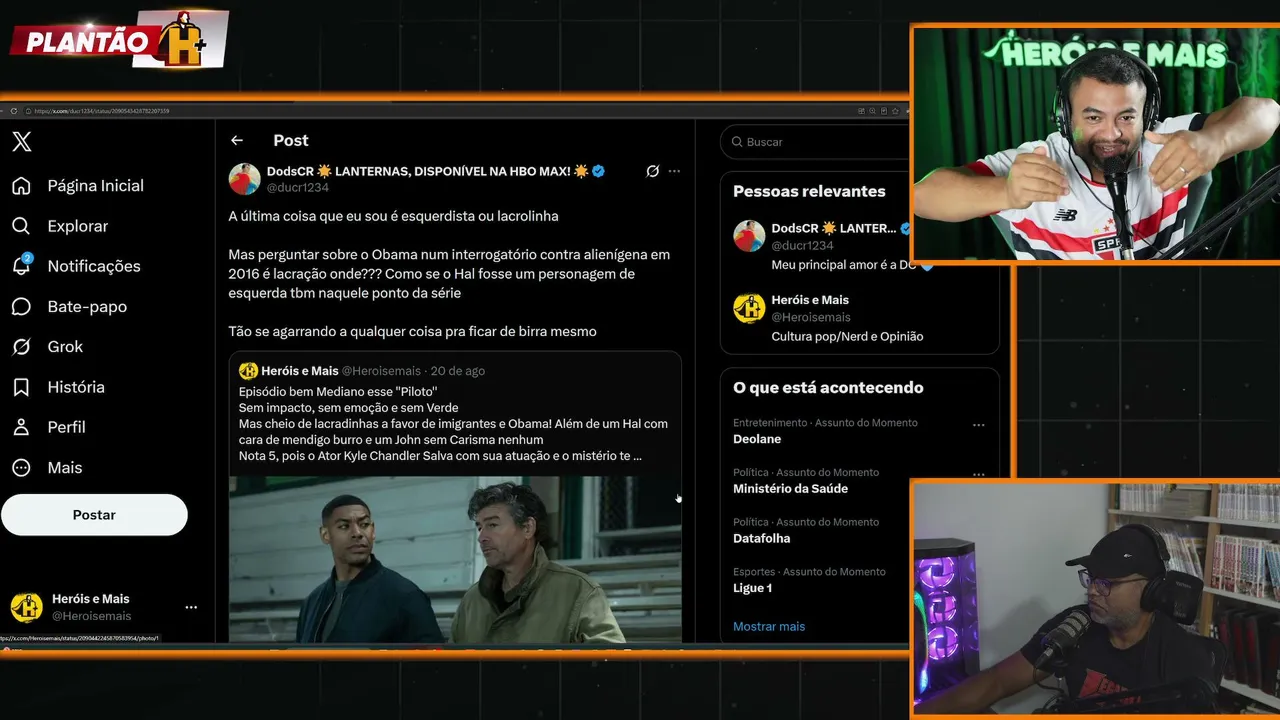Open the three-dot menu for the Deolane trend
Viewport: 1280px width, 720px height.
coord(978,425)
